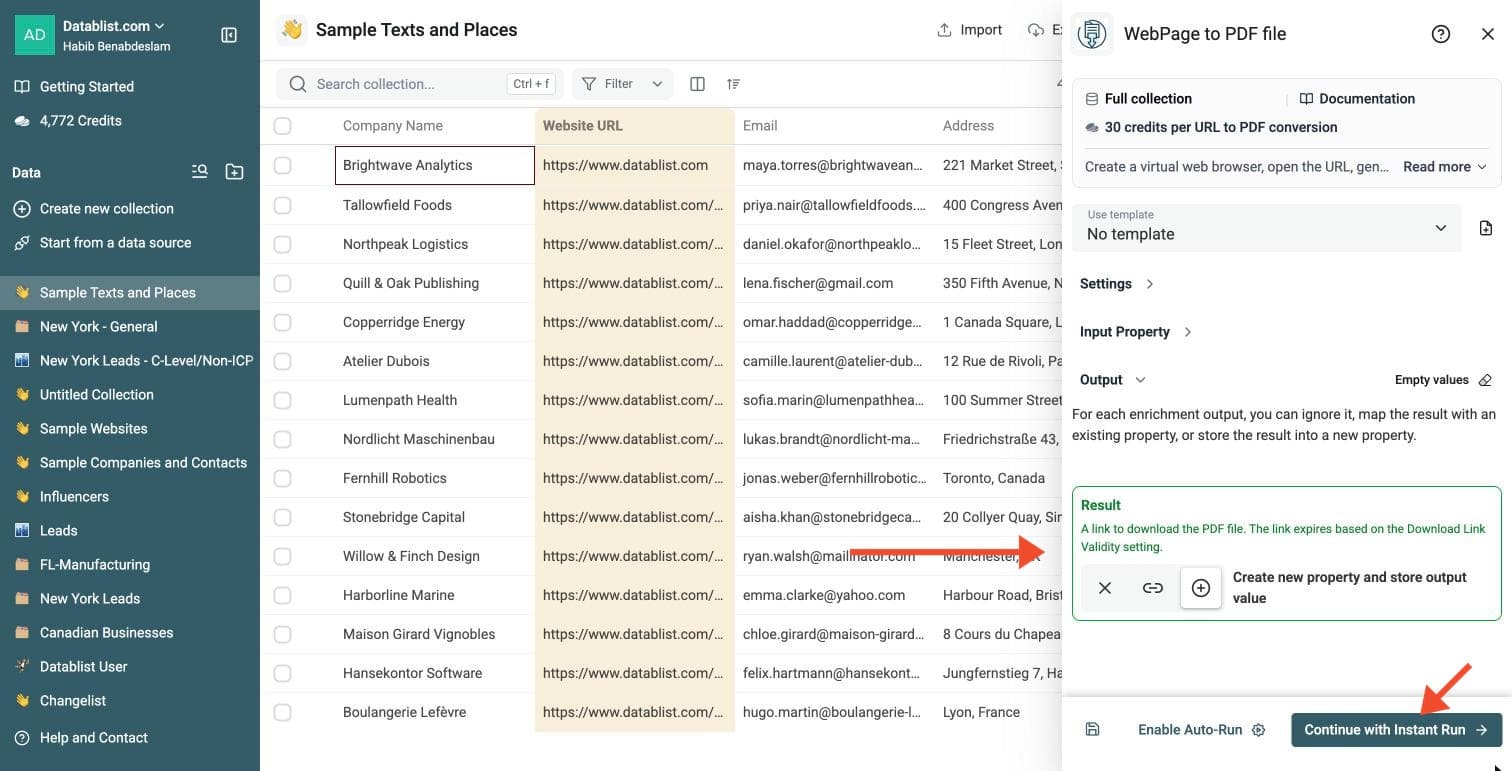Toggle column layout icon next to Filter

pos(698,84)
